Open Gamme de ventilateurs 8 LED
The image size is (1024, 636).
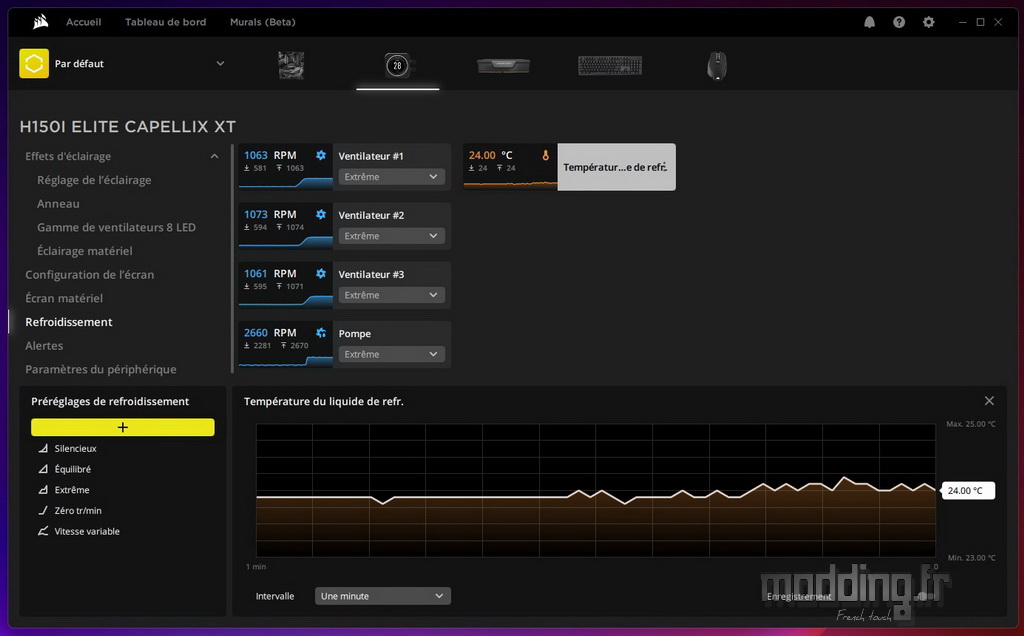pyautogui.click(x=116, y=227)
